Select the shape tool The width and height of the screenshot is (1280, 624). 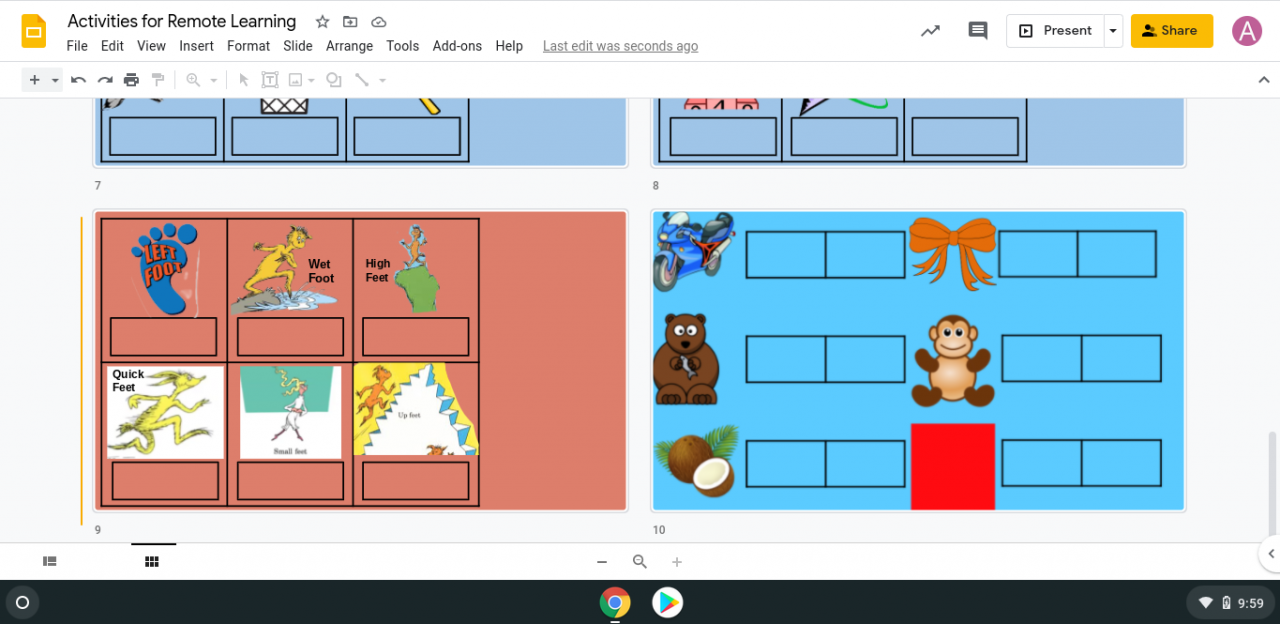tap(334, 80)
